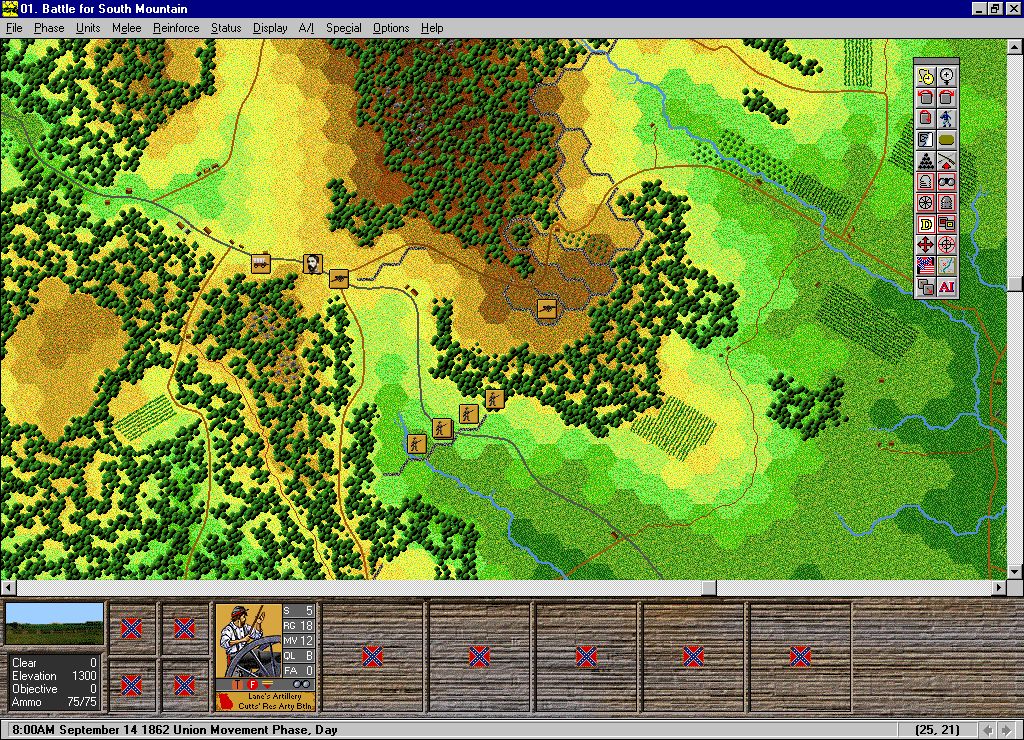Click the marching soldier formation icon

947,118
